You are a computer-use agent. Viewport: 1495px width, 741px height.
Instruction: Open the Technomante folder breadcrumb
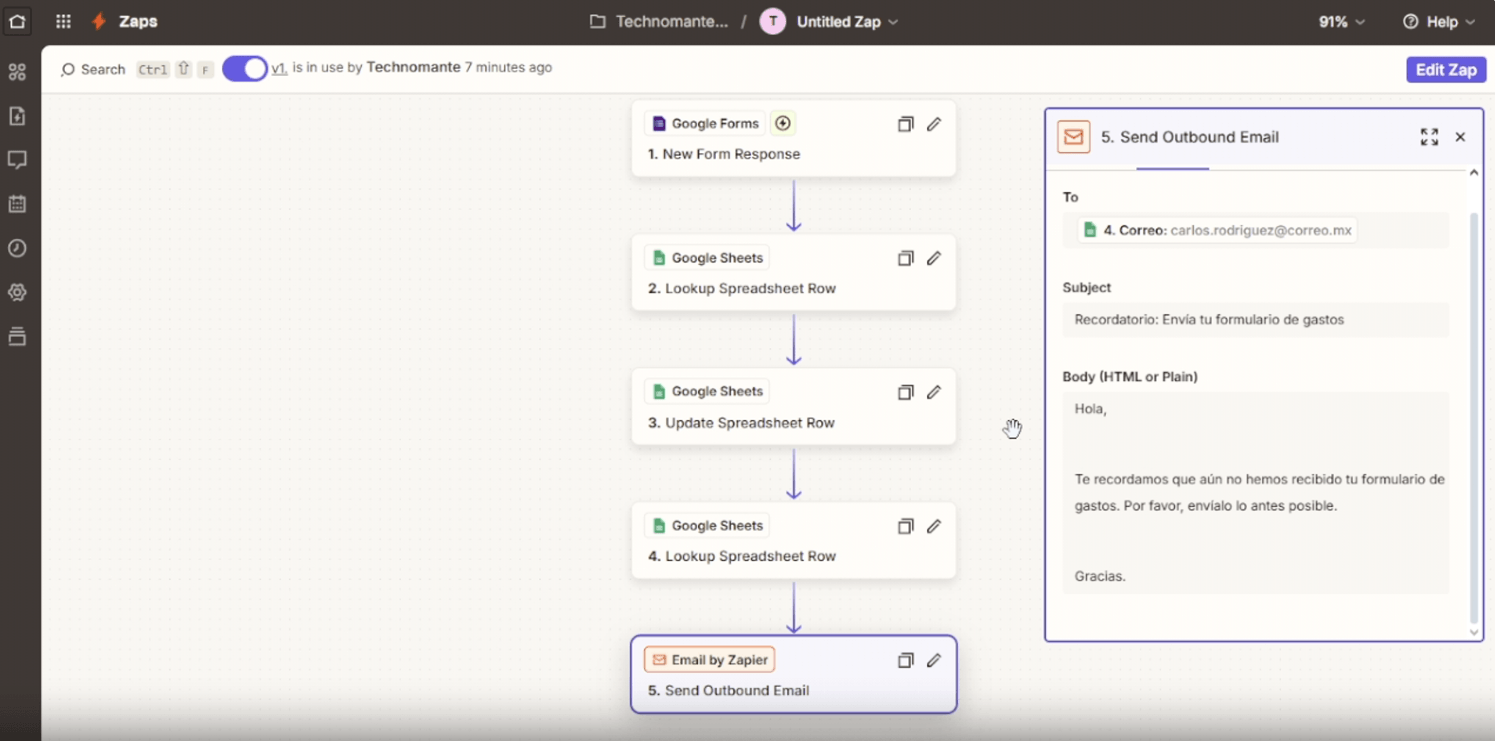[660, 22]
